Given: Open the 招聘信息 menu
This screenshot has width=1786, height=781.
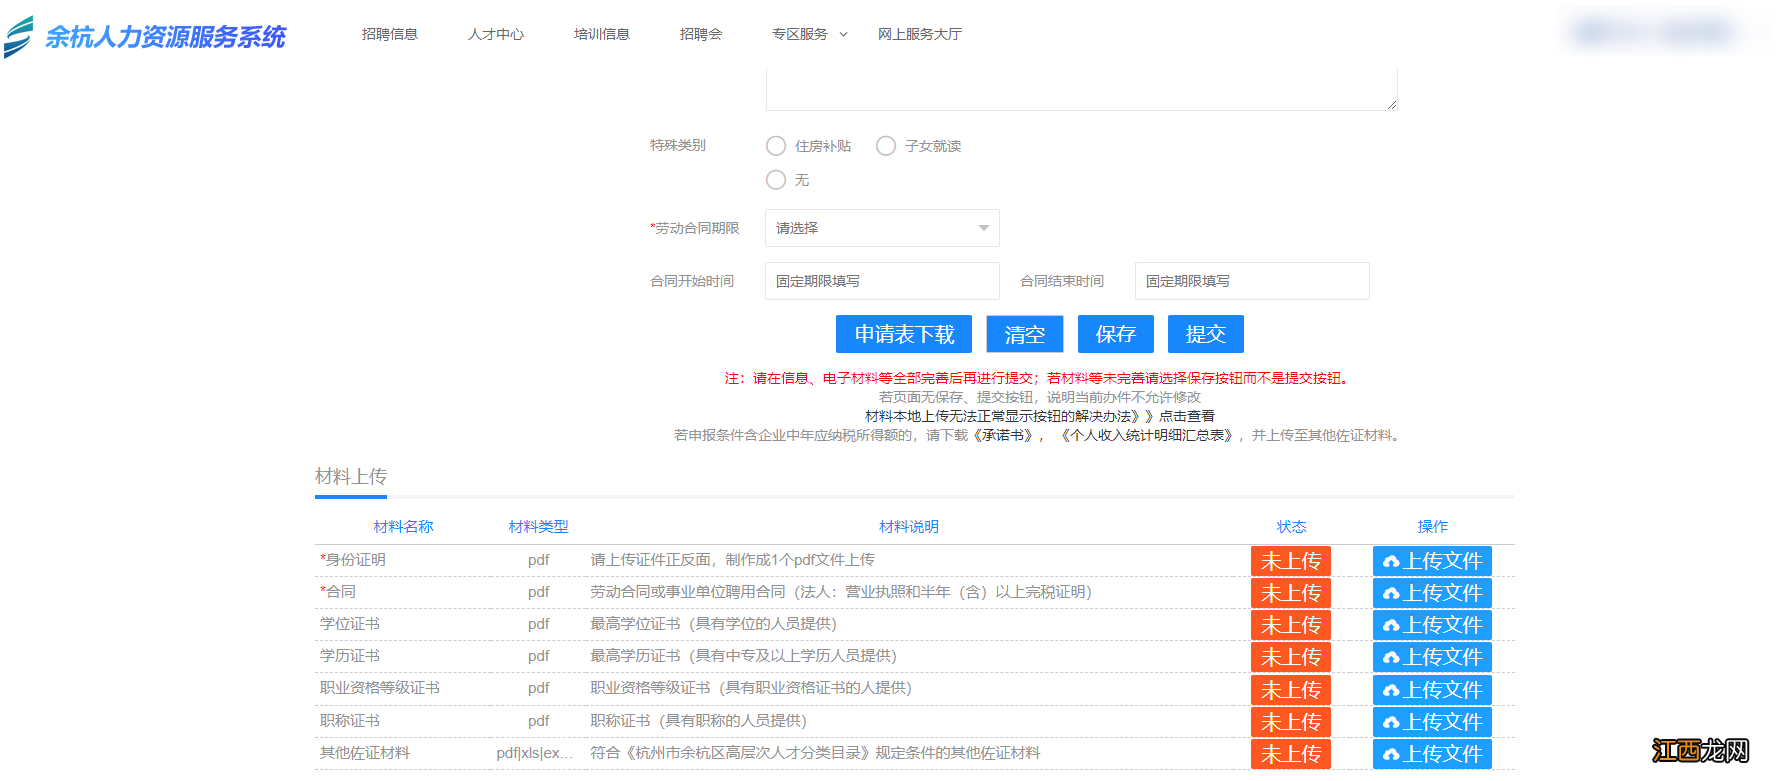Looking at the screenshot, I should point(390,34).
